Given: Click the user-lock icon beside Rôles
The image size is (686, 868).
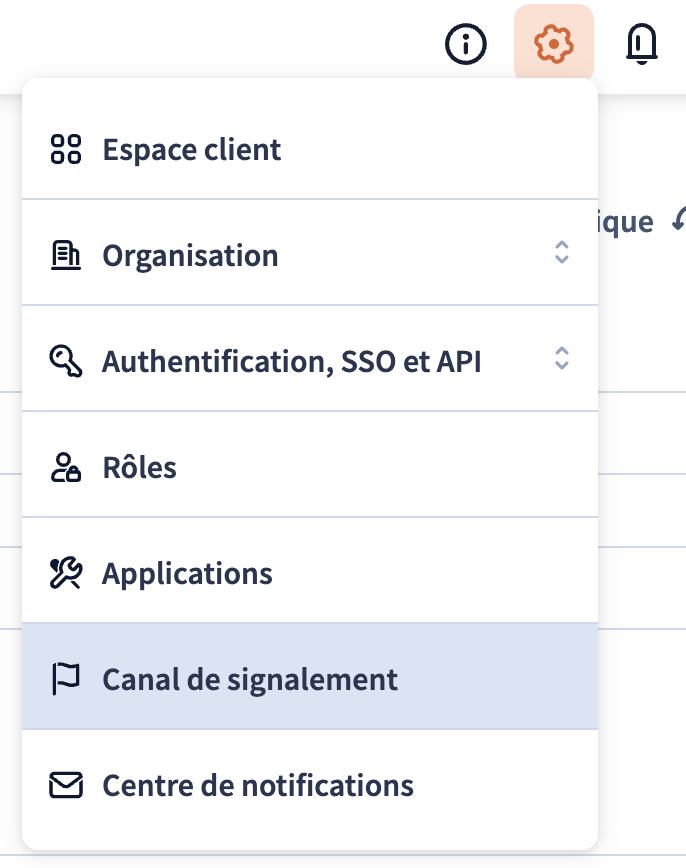Looking at the screenshot, I should click(x=66, y=467).
